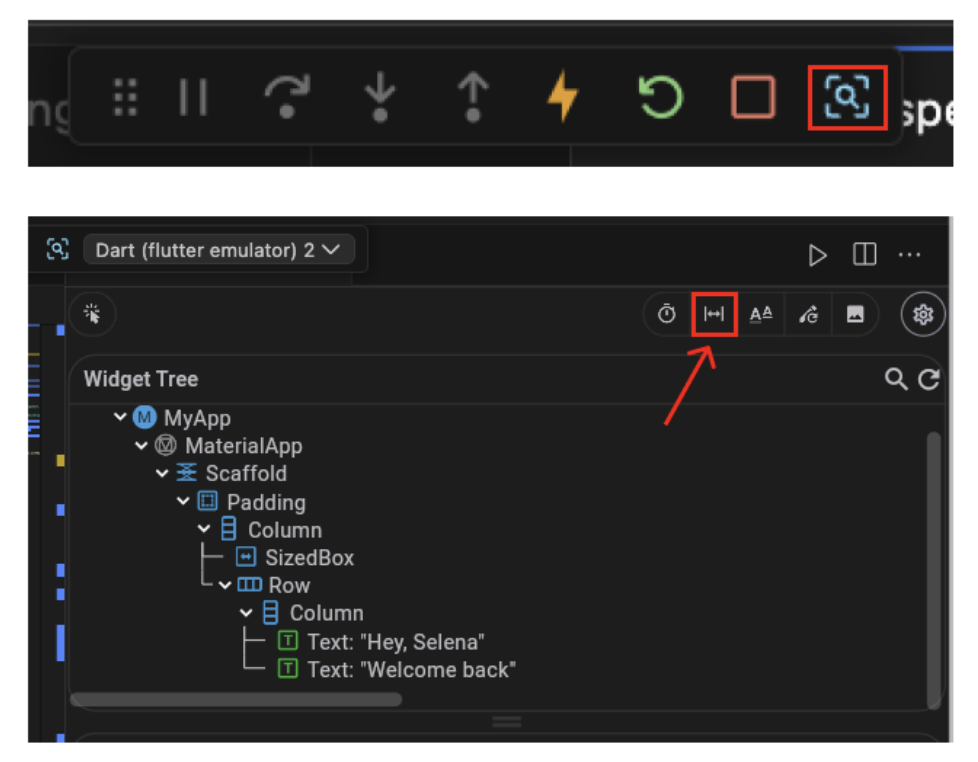Viewport: 978px width, 762px height.
Task: Toggle Show Baselines text icon
Action: [761, 314]
